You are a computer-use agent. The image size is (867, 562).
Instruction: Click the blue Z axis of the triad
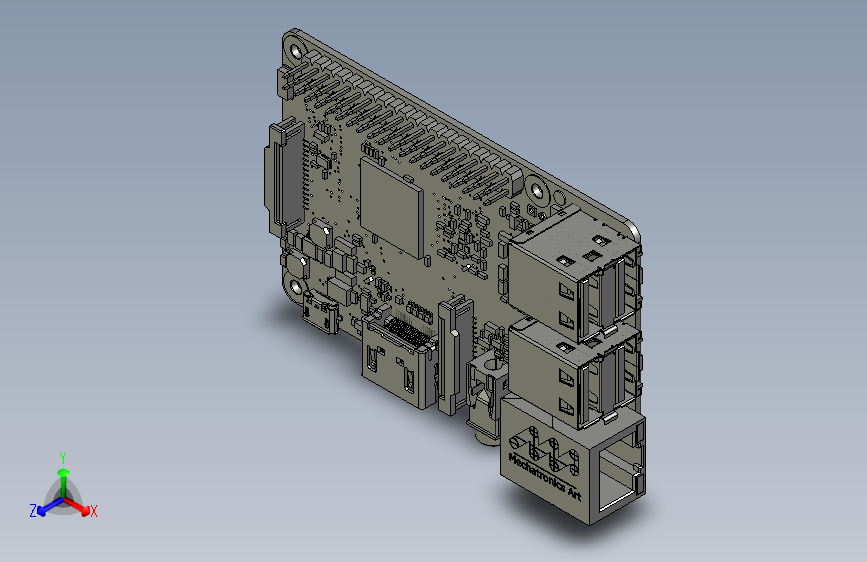(x=50, y=507)
